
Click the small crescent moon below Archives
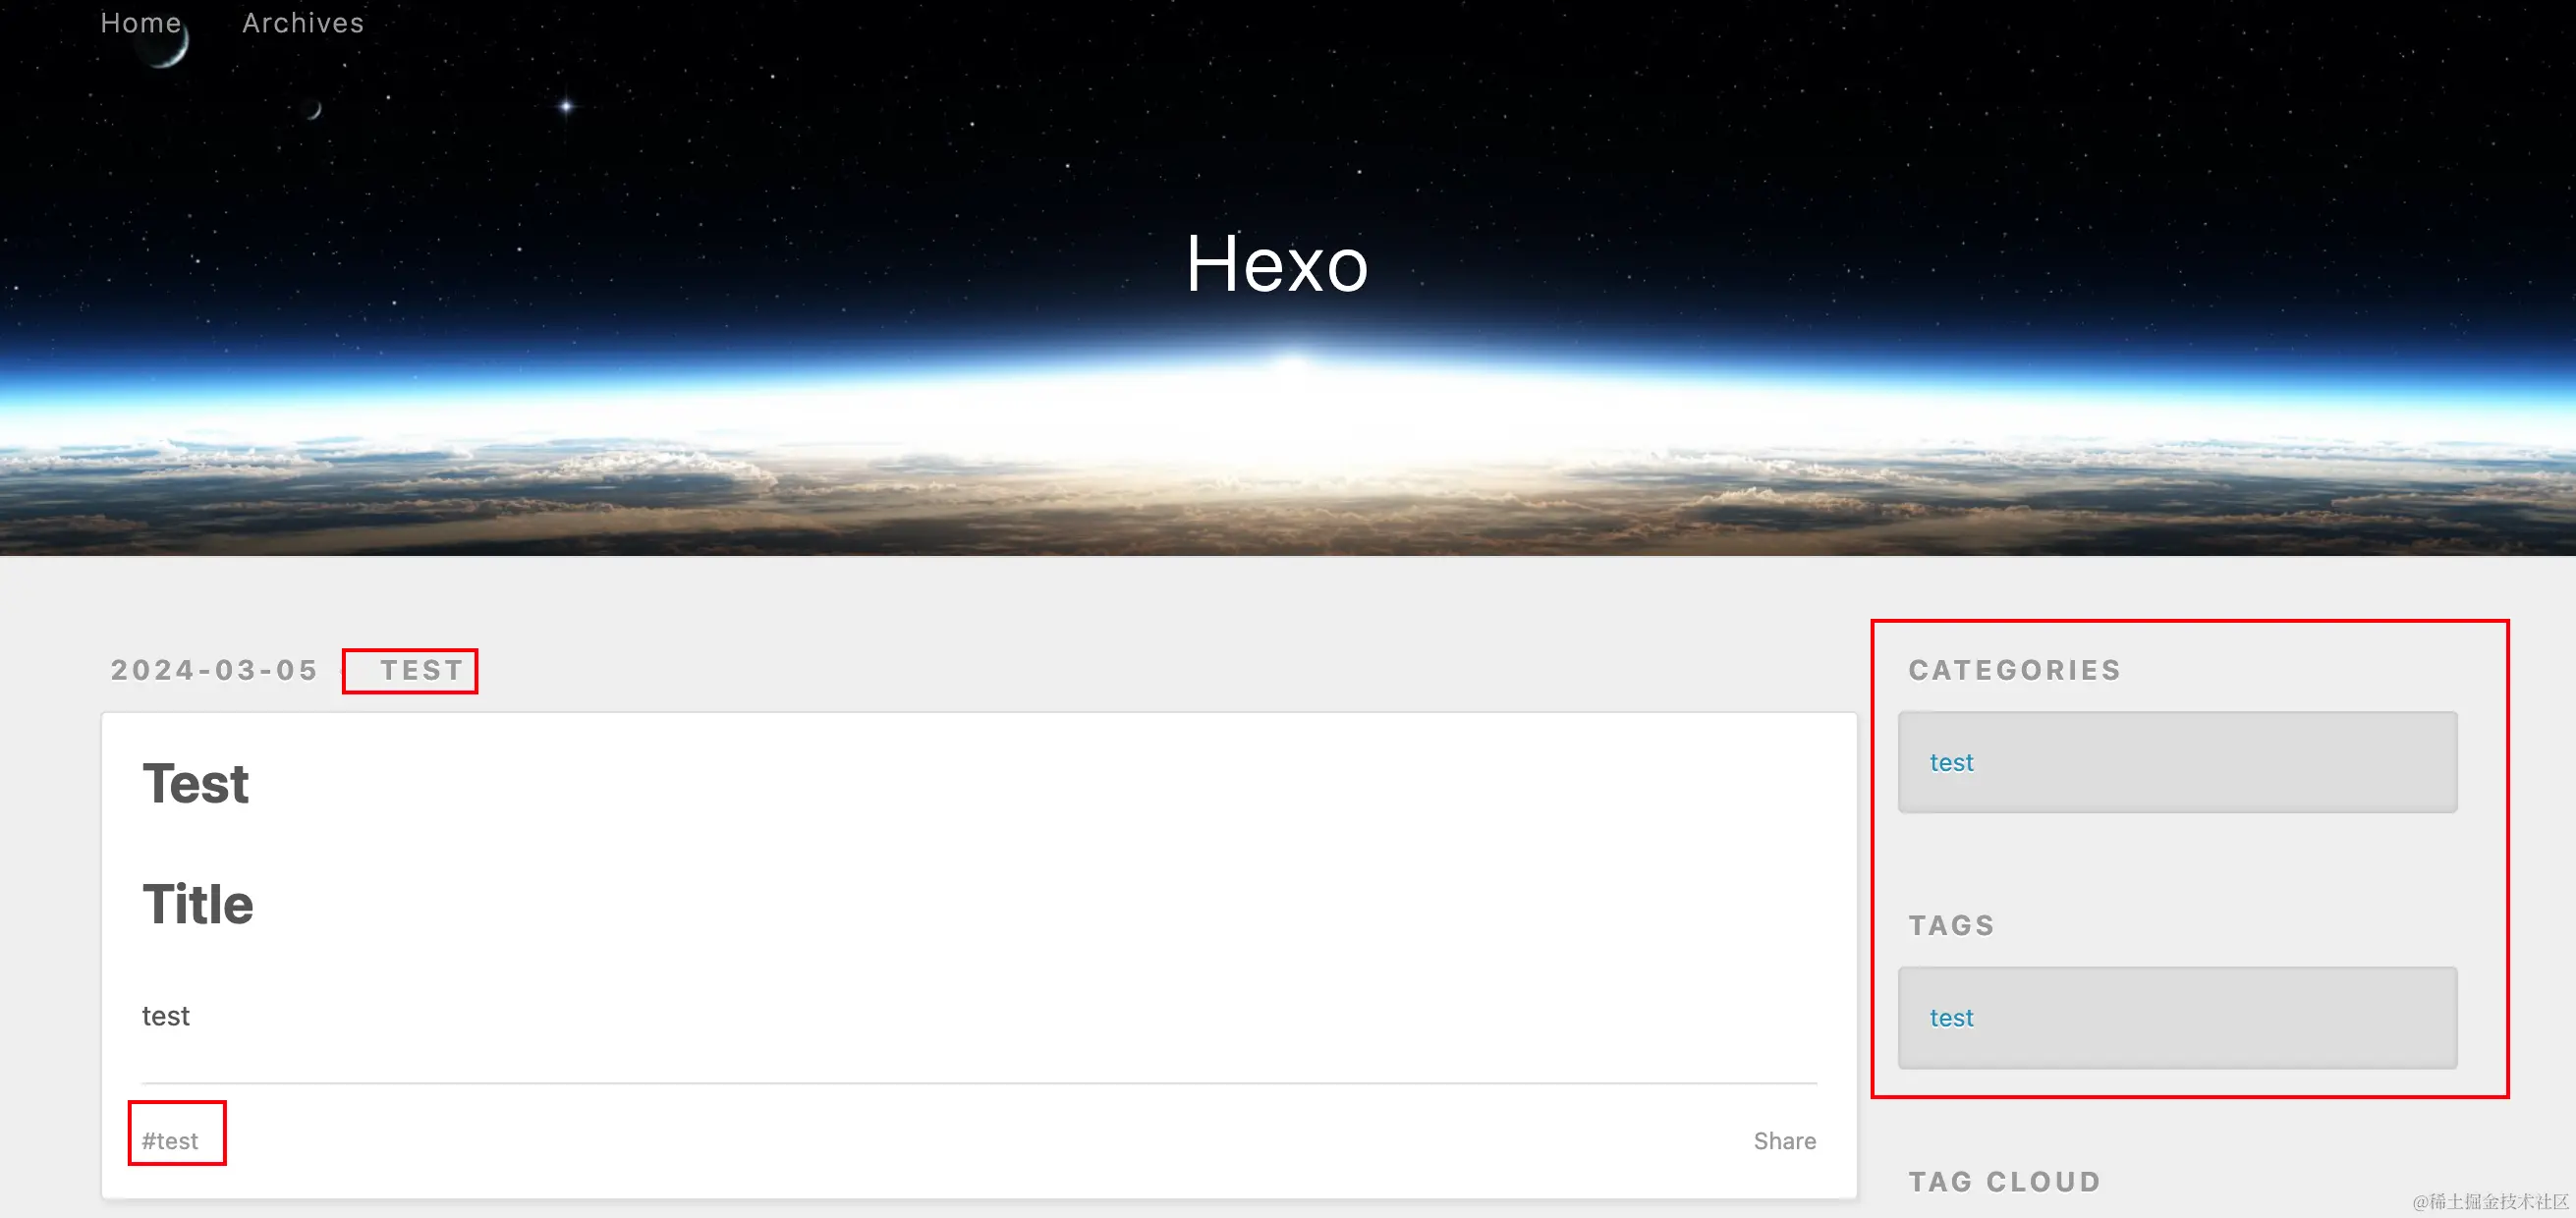click(314, 109)
